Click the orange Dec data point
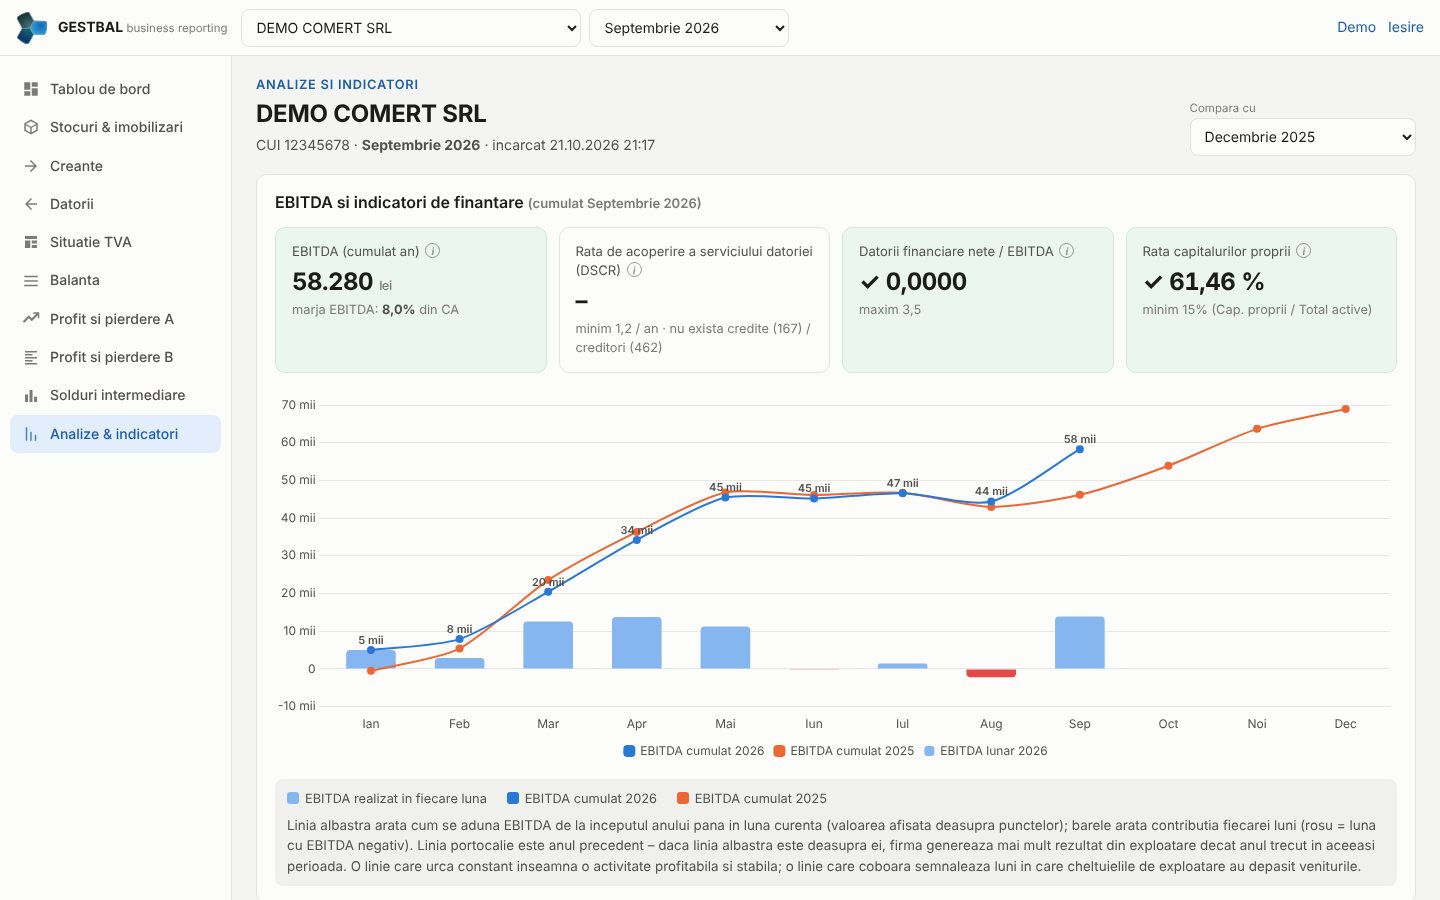 tap(1345, 409)
